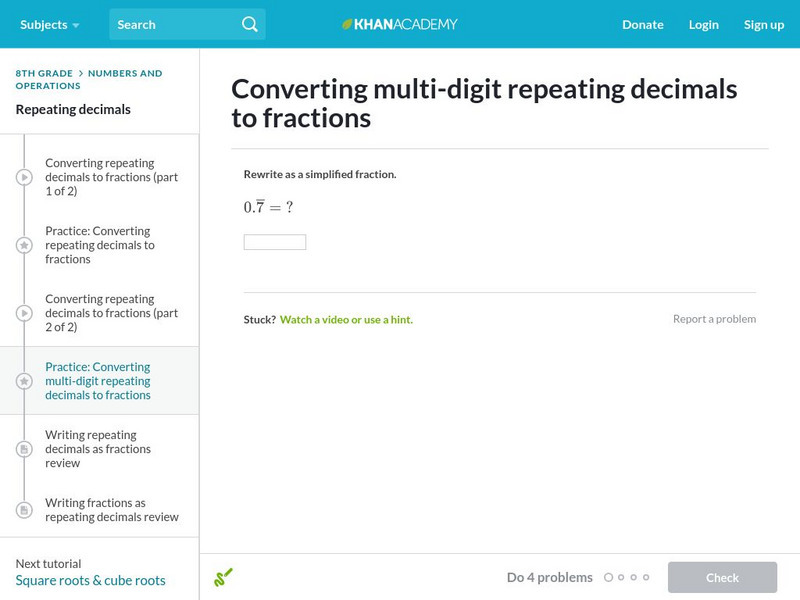This screenshot has width=800, height=600.
Task: Click star icon for Practice: Converting repeating decimals
Action: tap(24, 245)
